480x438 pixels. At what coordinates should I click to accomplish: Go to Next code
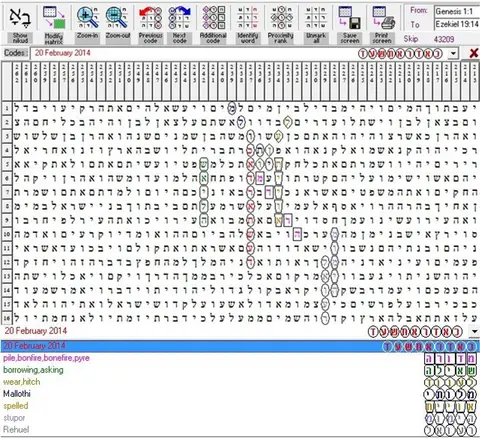point(180,18)
